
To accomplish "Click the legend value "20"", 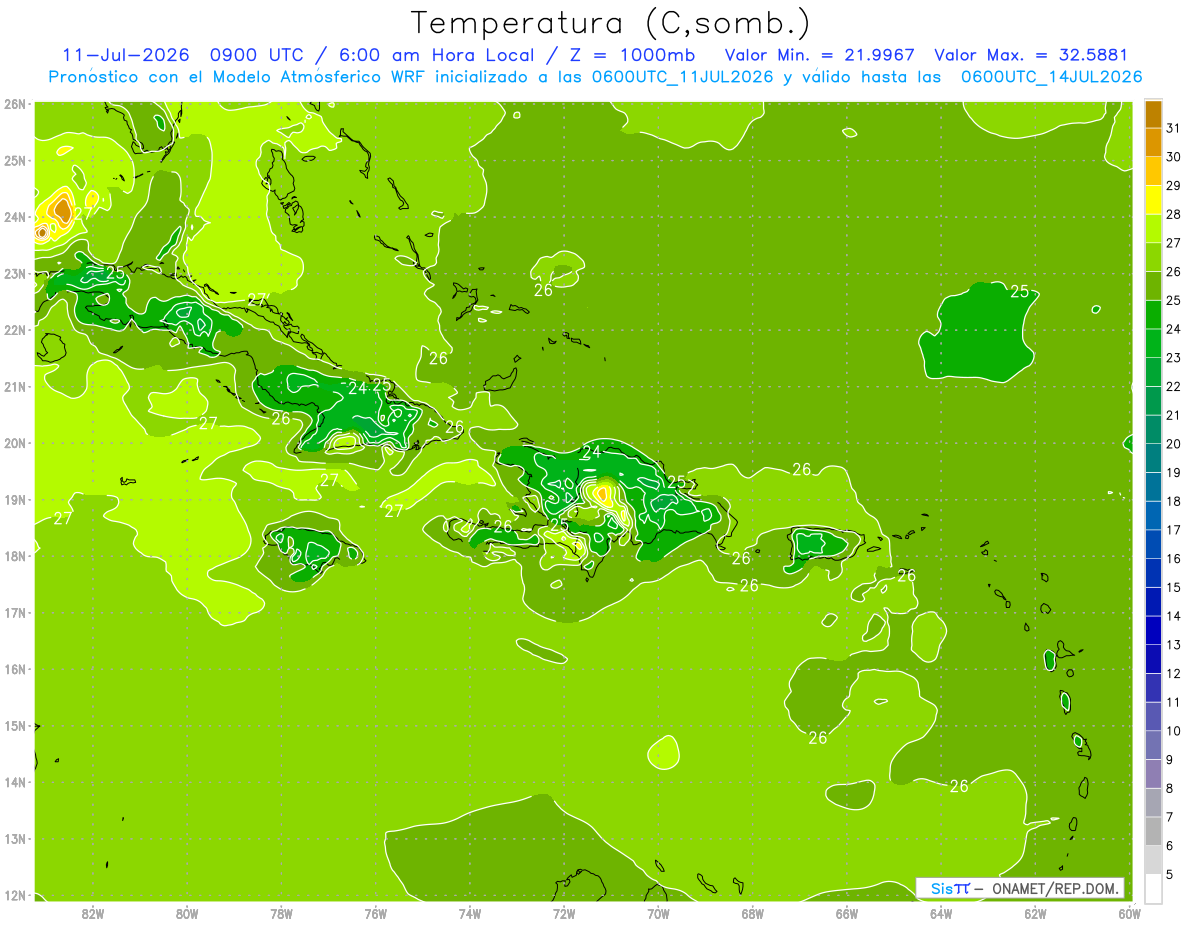I will coord(1174,444).
